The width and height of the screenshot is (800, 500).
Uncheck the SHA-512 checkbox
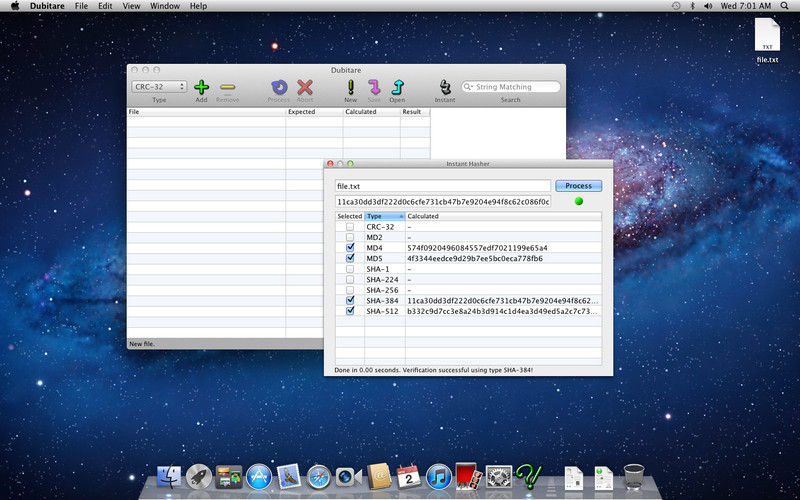[x=350, y=311]
